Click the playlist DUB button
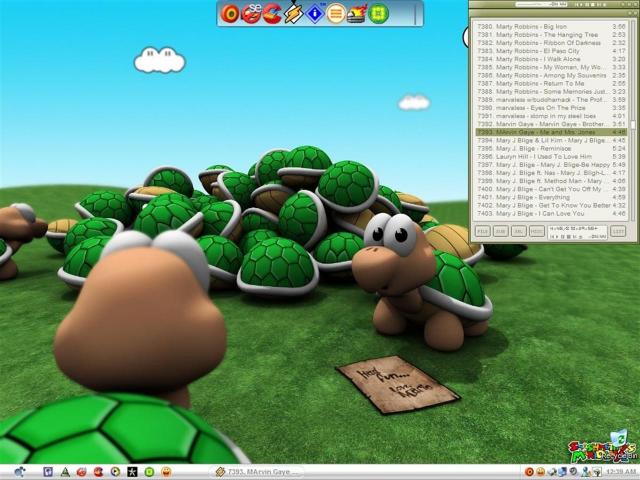The image size is (640, 480). pos(500,231)
